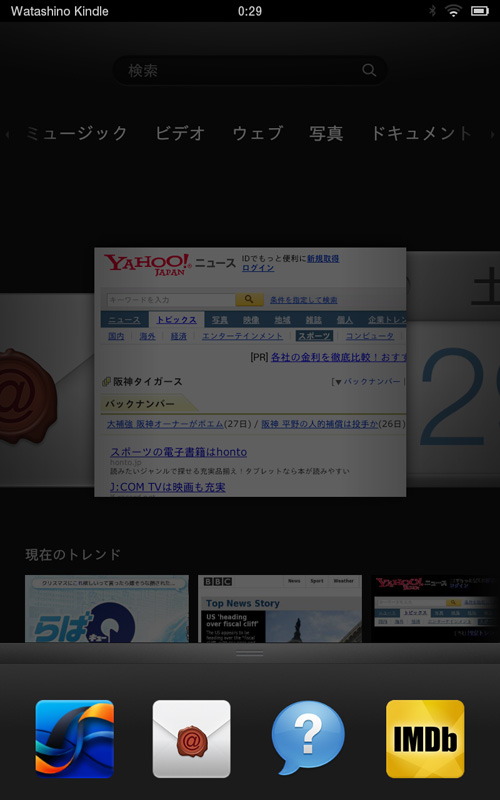
Task: Select the 個人 tab on Yahoo page
Action: [x=344, y=320]
